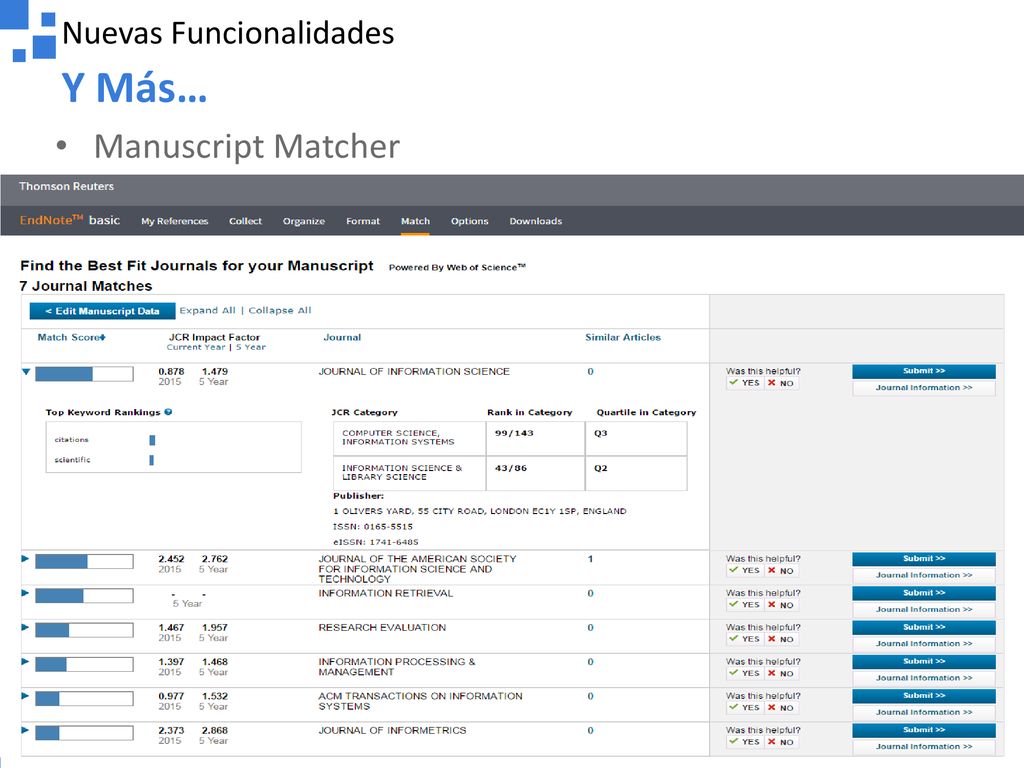Screen dimensions: 1024x768
Task: Expand the Research Evaluation journal row
Action: tap(25, 628)
